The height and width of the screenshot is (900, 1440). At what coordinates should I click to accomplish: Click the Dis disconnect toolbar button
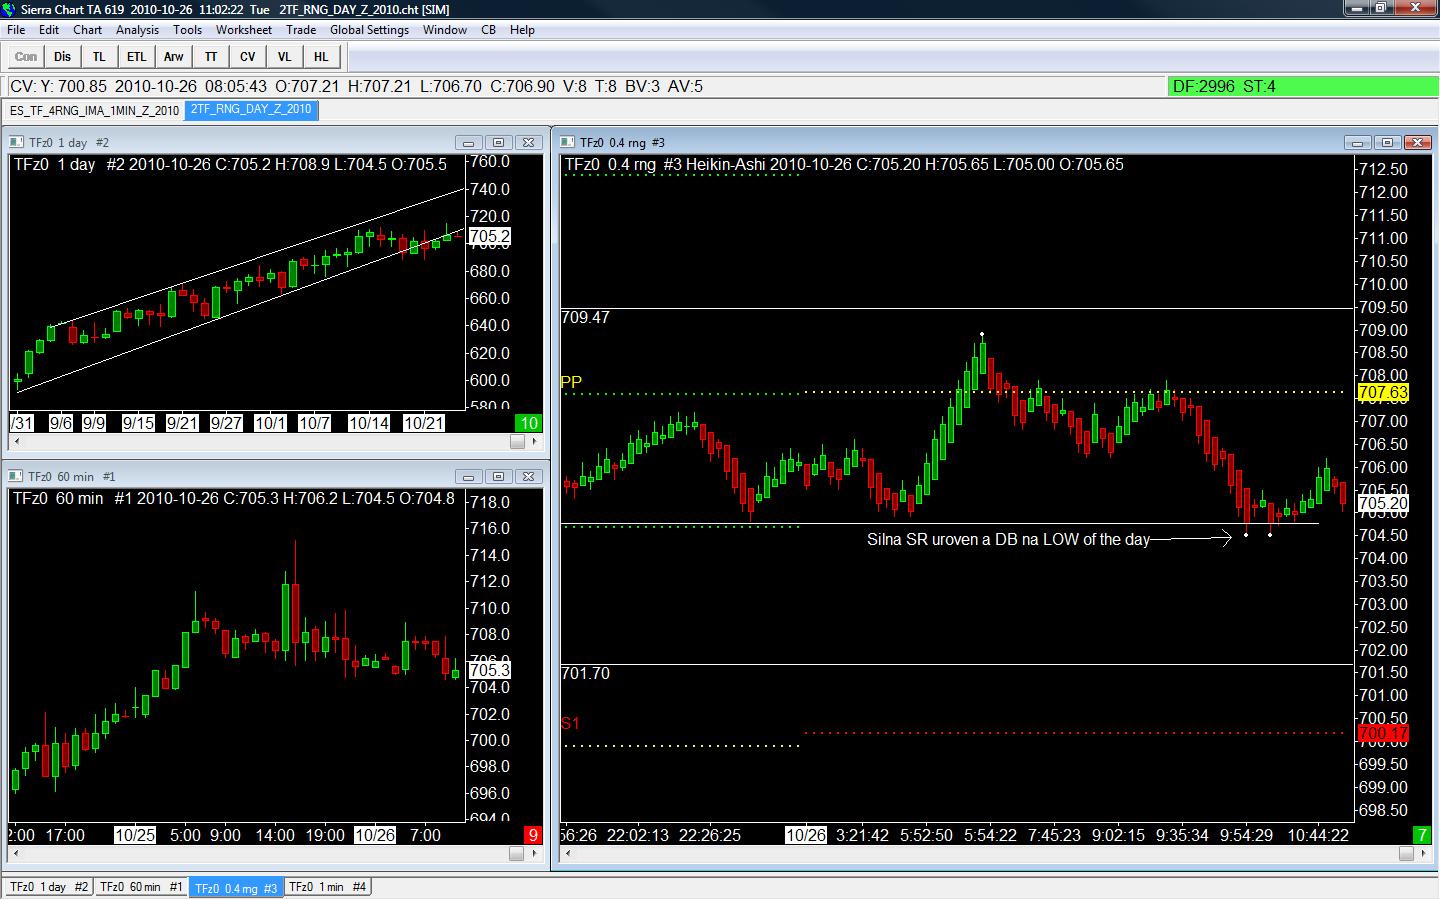[63, 57]
